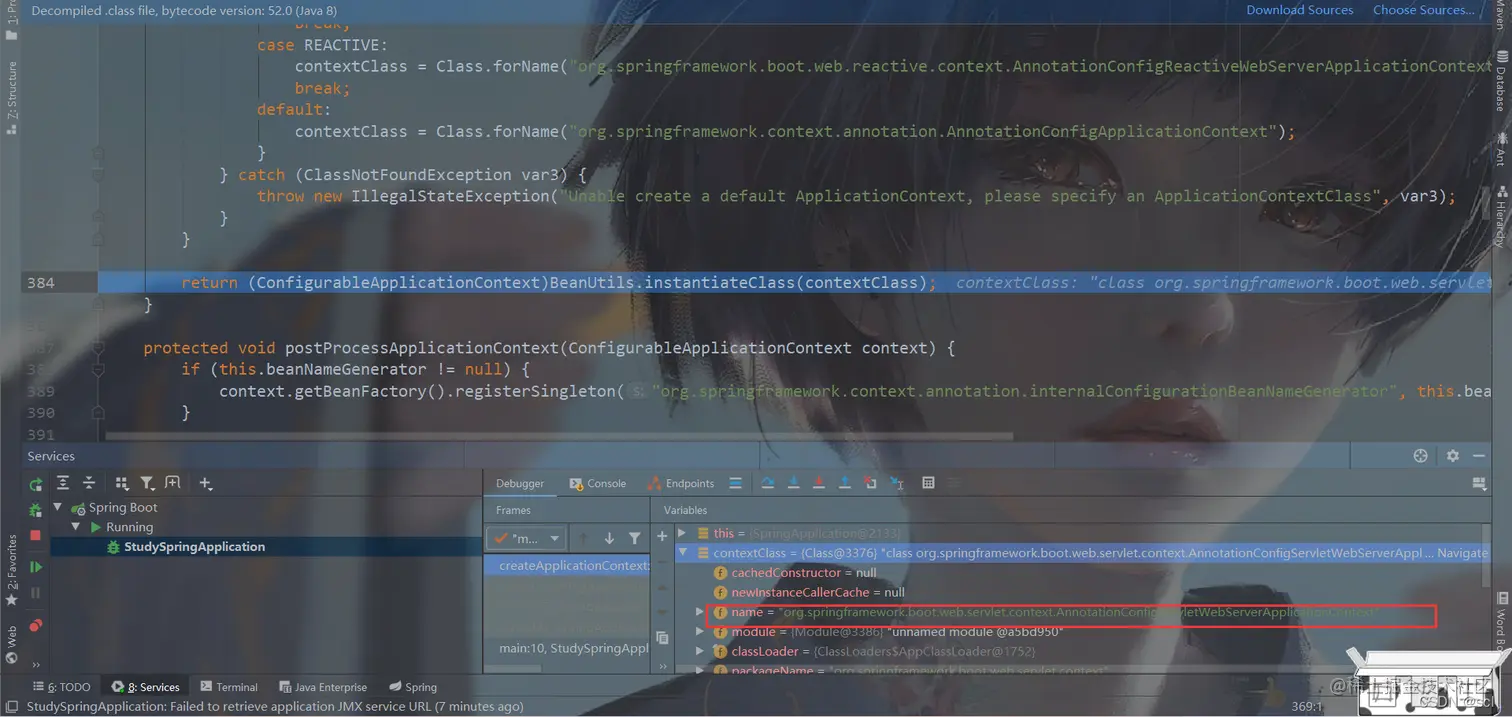
Task: Click the green Debug bug icon in the Services sidebar
Action: pyautogui.click(x=36, y=510)
